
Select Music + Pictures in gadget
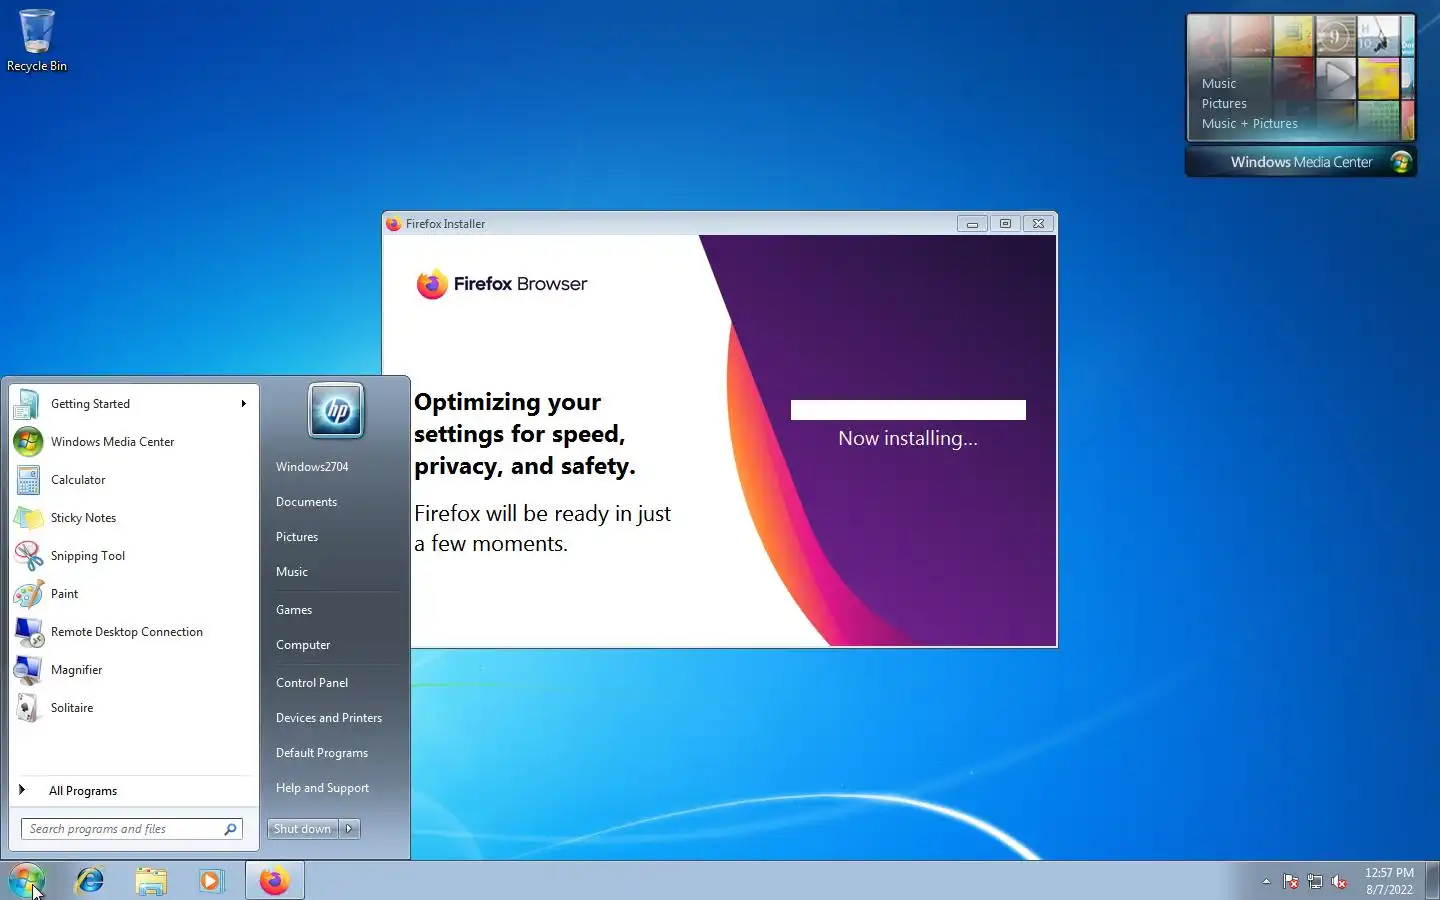coord(1250,124)
